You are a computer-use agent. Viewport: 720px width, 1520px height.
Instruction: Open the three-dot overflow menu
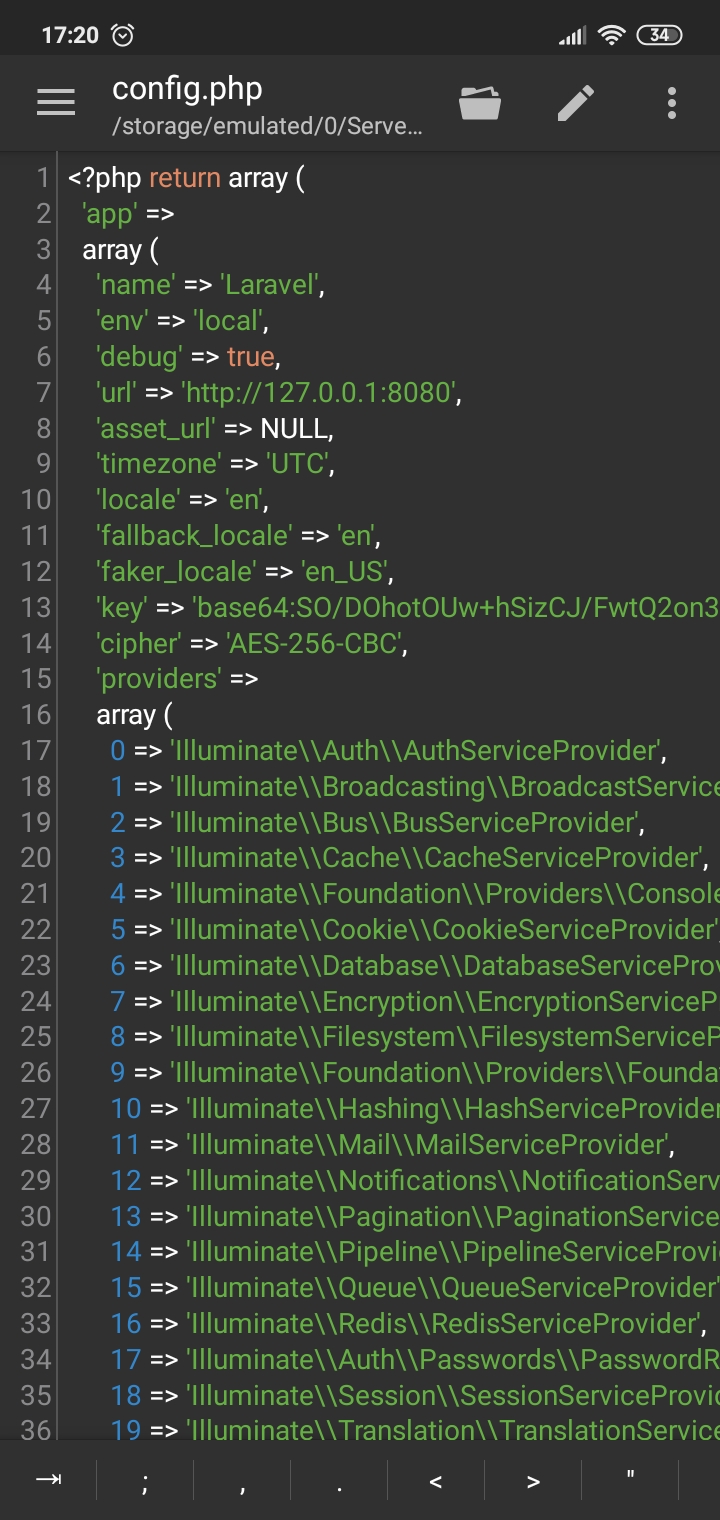pos(671,102)
